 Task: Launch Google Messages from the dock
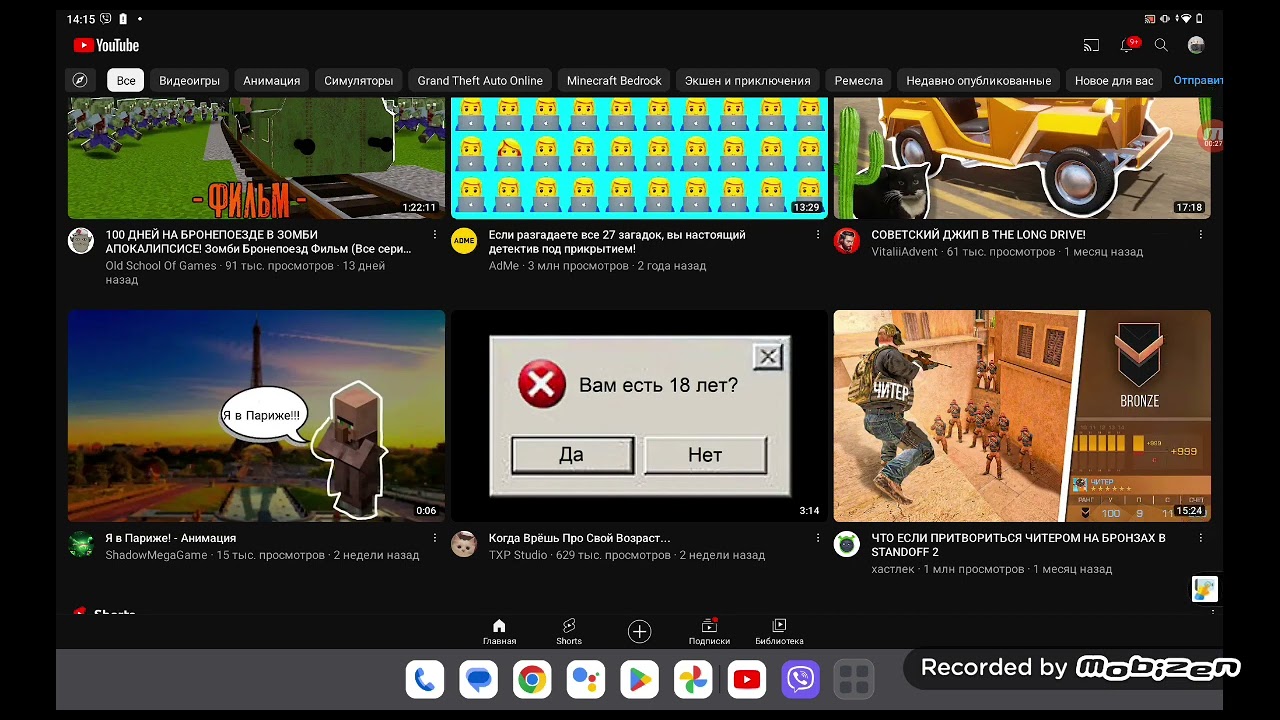[479, 680]
